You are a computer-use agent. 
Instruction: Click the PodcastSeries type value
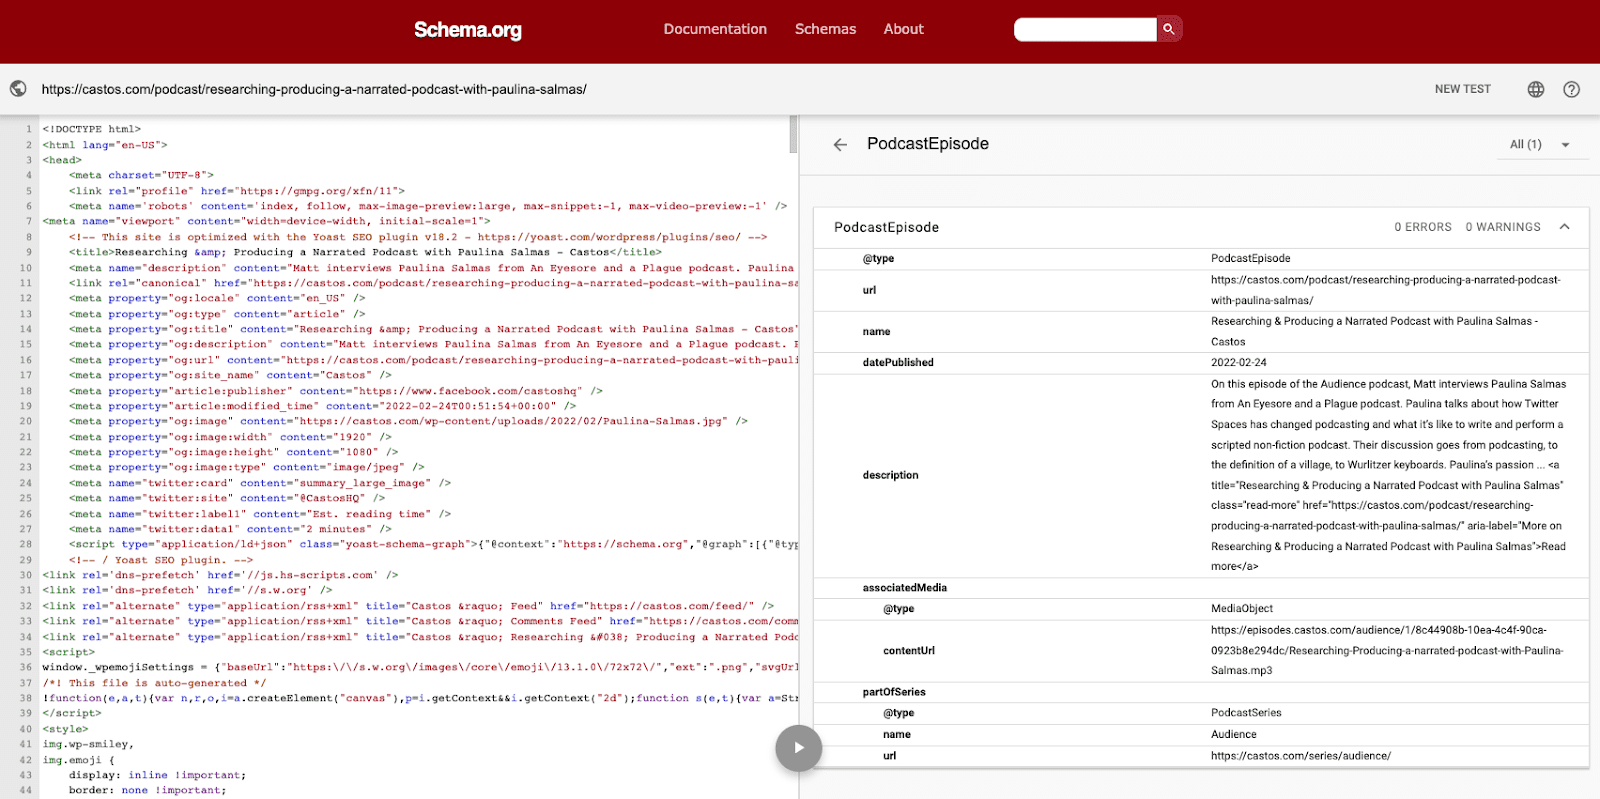coord(1246,713)
